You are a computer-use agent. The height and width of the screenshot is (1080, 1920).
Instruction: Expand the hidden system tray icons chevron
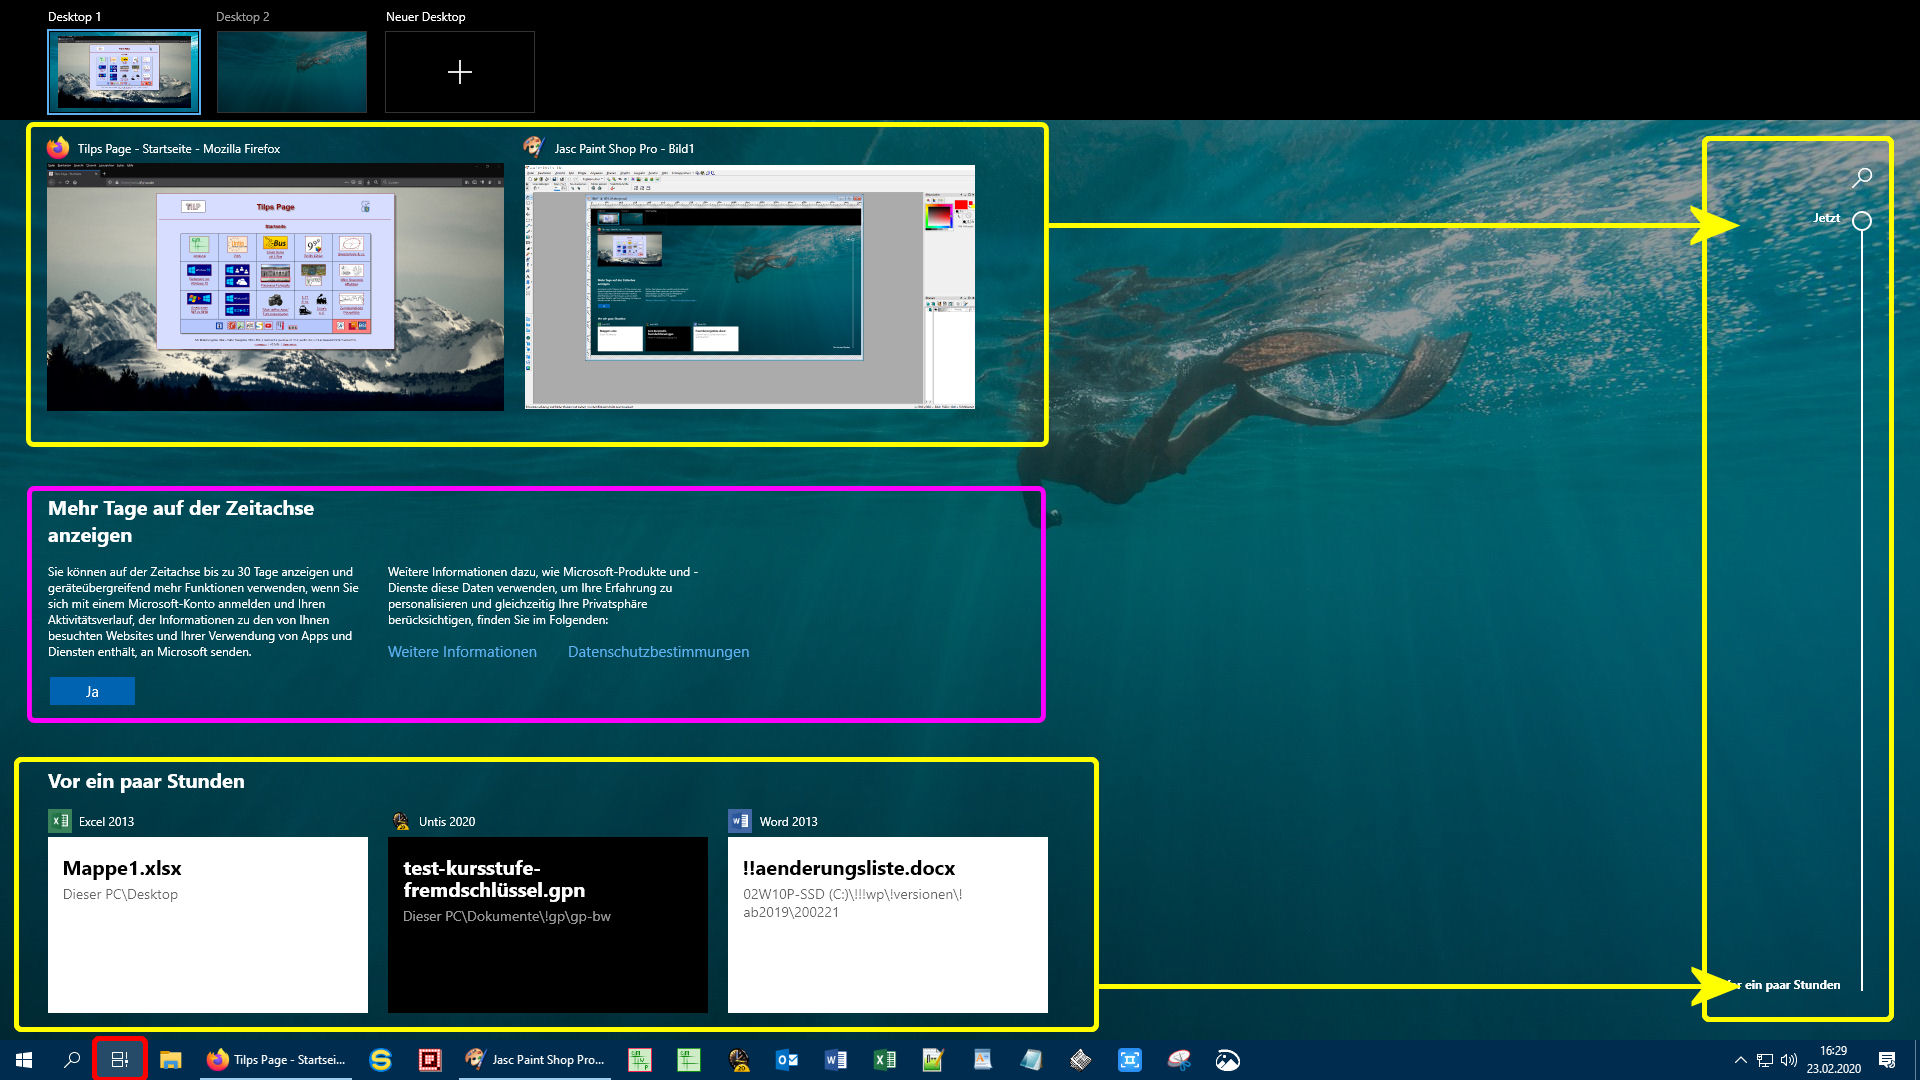[1740, 1060]
